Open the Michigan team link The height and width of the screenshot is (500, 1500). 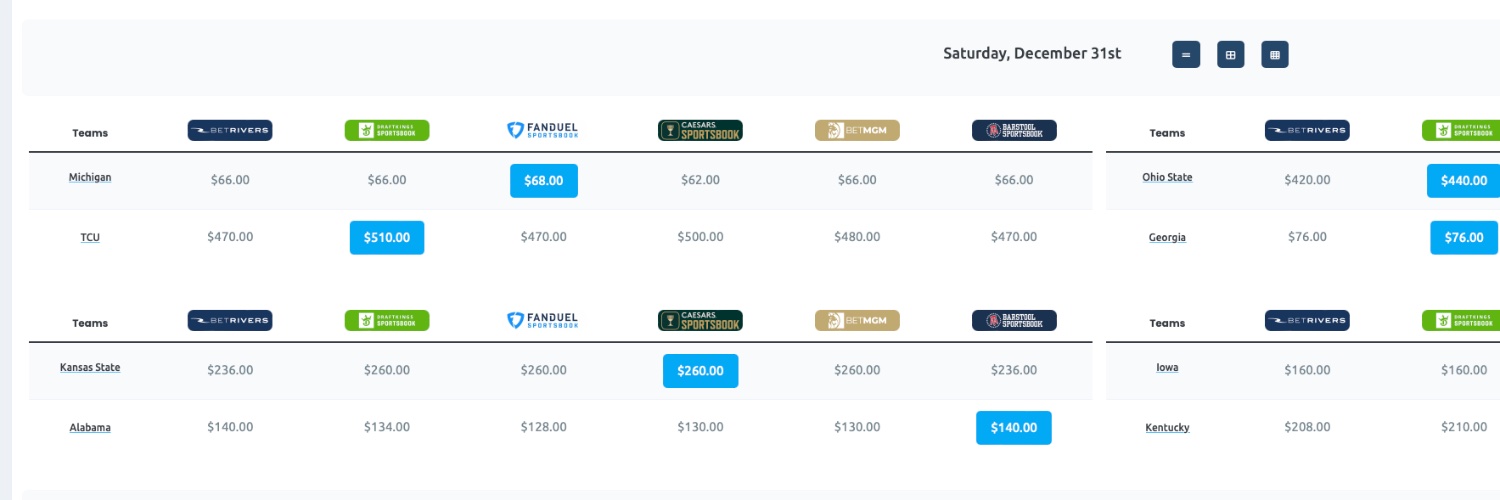pyautogui.click(x=90, y=177)
